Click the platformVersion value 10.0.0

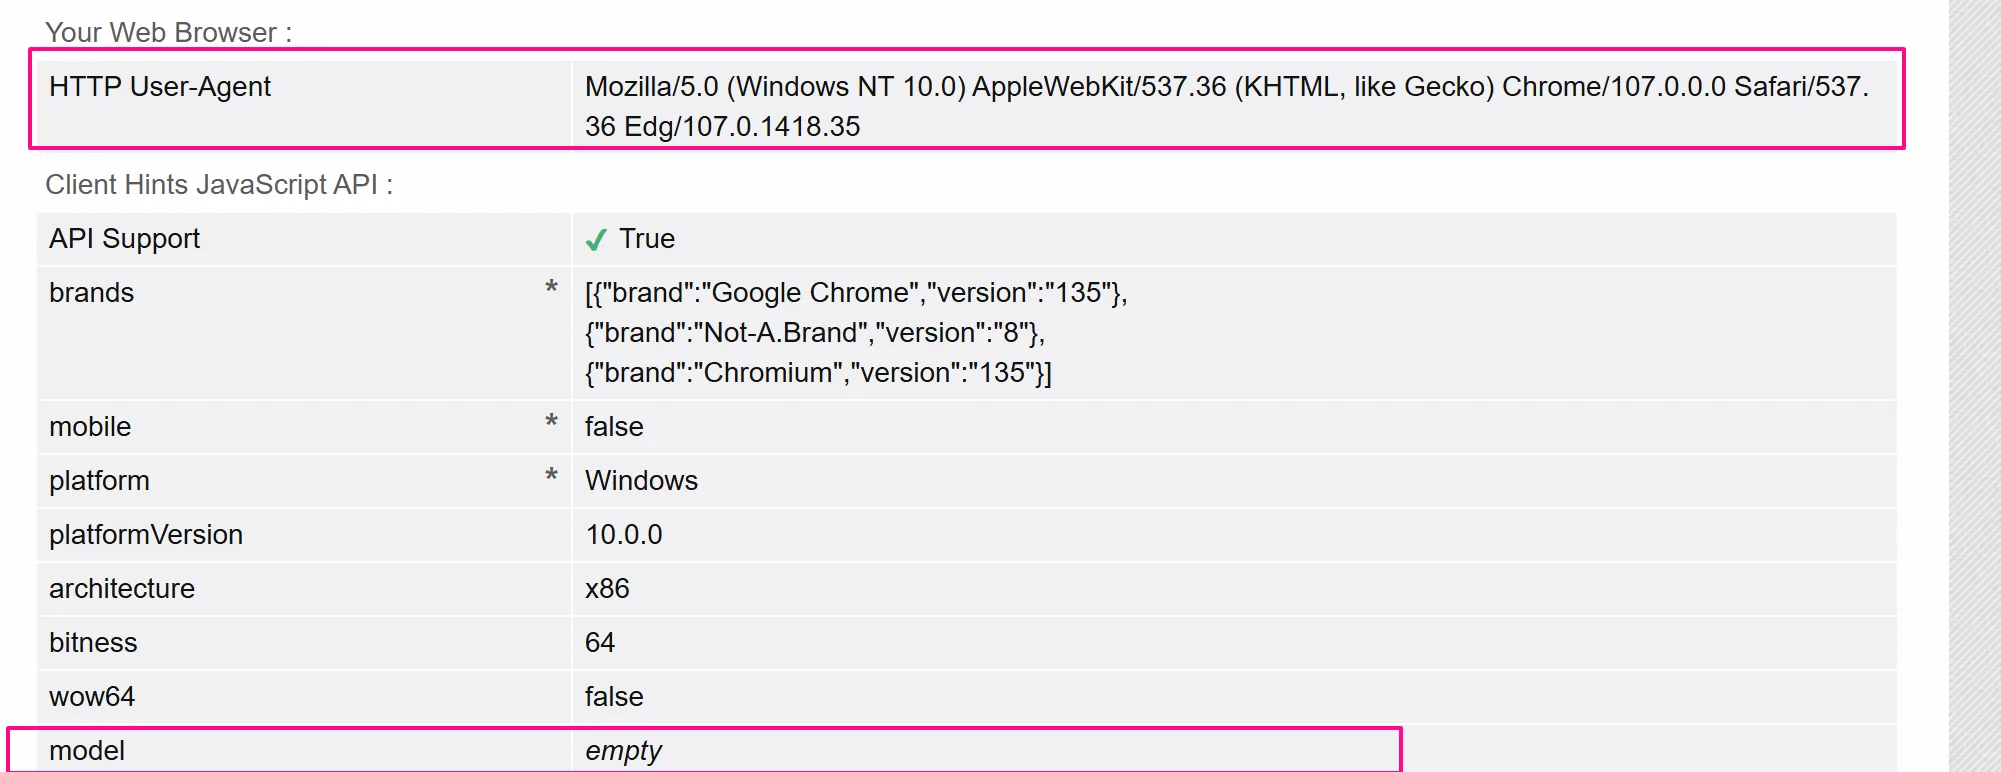(x=623, y=535)
